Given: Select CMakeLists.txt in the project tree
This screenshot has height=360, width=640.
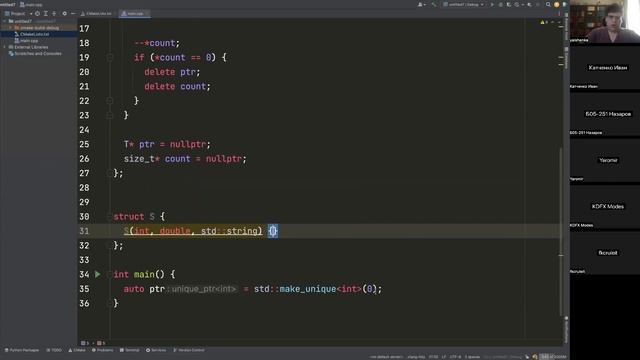Looking at the screenshot, I should pyautogui.click(x=34, y=34).
